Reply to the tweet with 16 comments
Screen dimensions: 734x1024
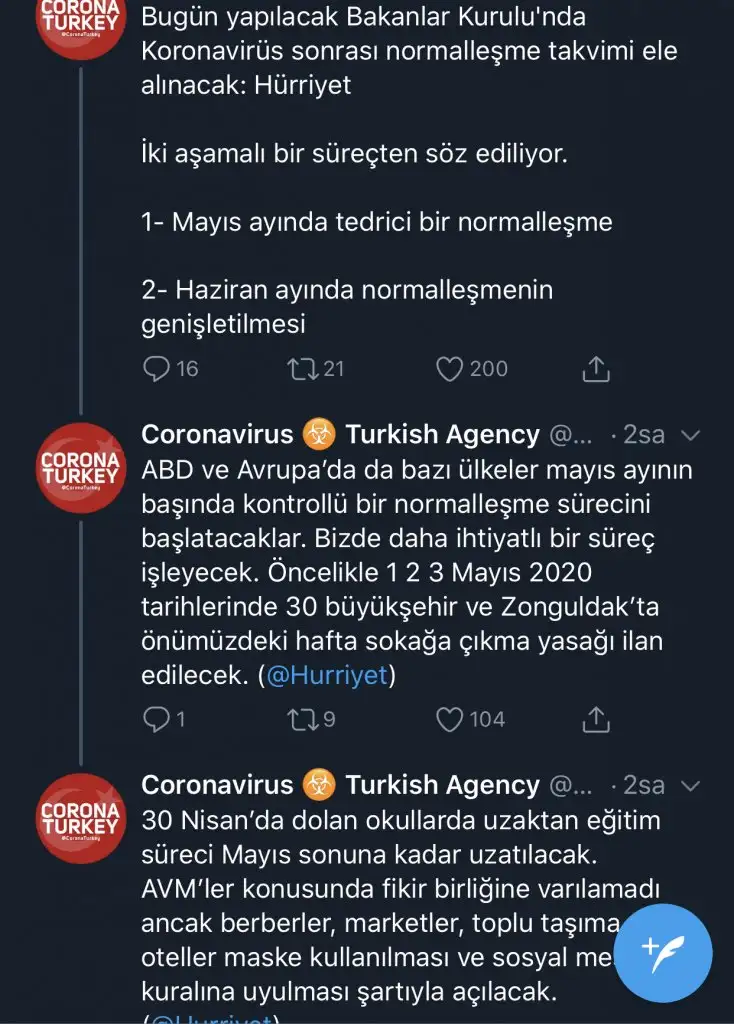157,369
